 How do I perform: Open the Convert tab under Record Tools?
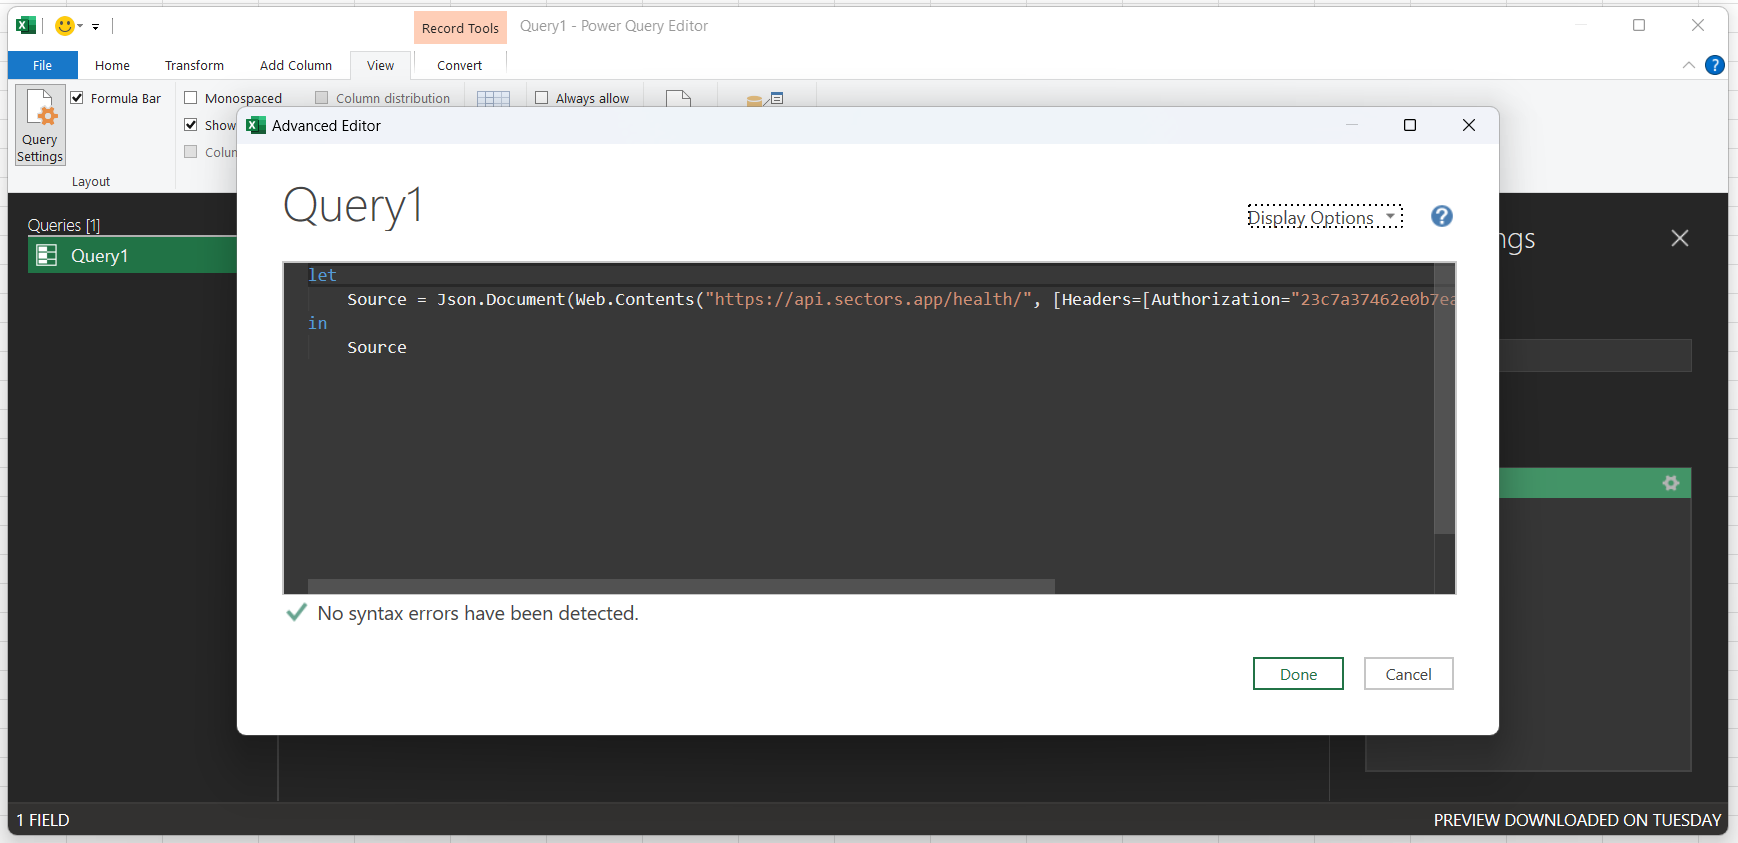click(459, 65)
